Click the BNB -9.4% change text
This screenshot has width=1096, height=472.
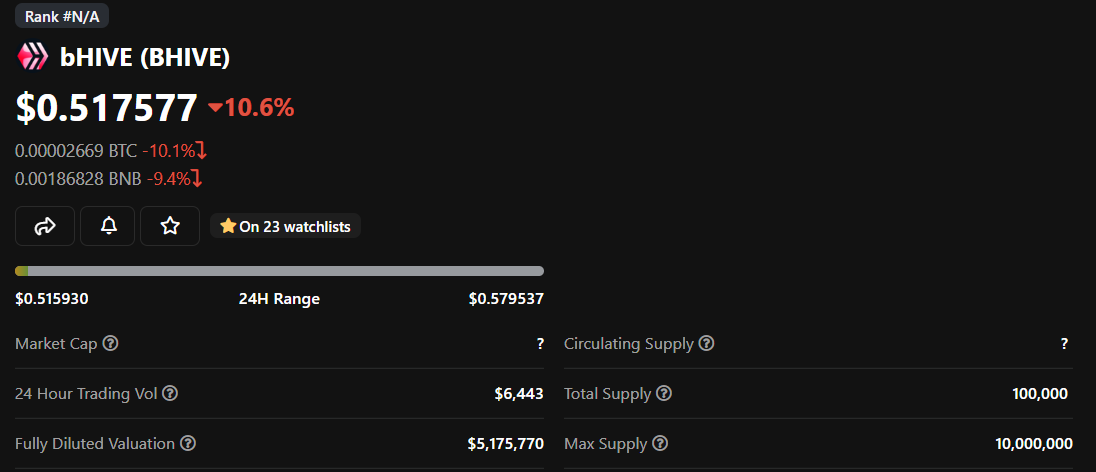174,179
